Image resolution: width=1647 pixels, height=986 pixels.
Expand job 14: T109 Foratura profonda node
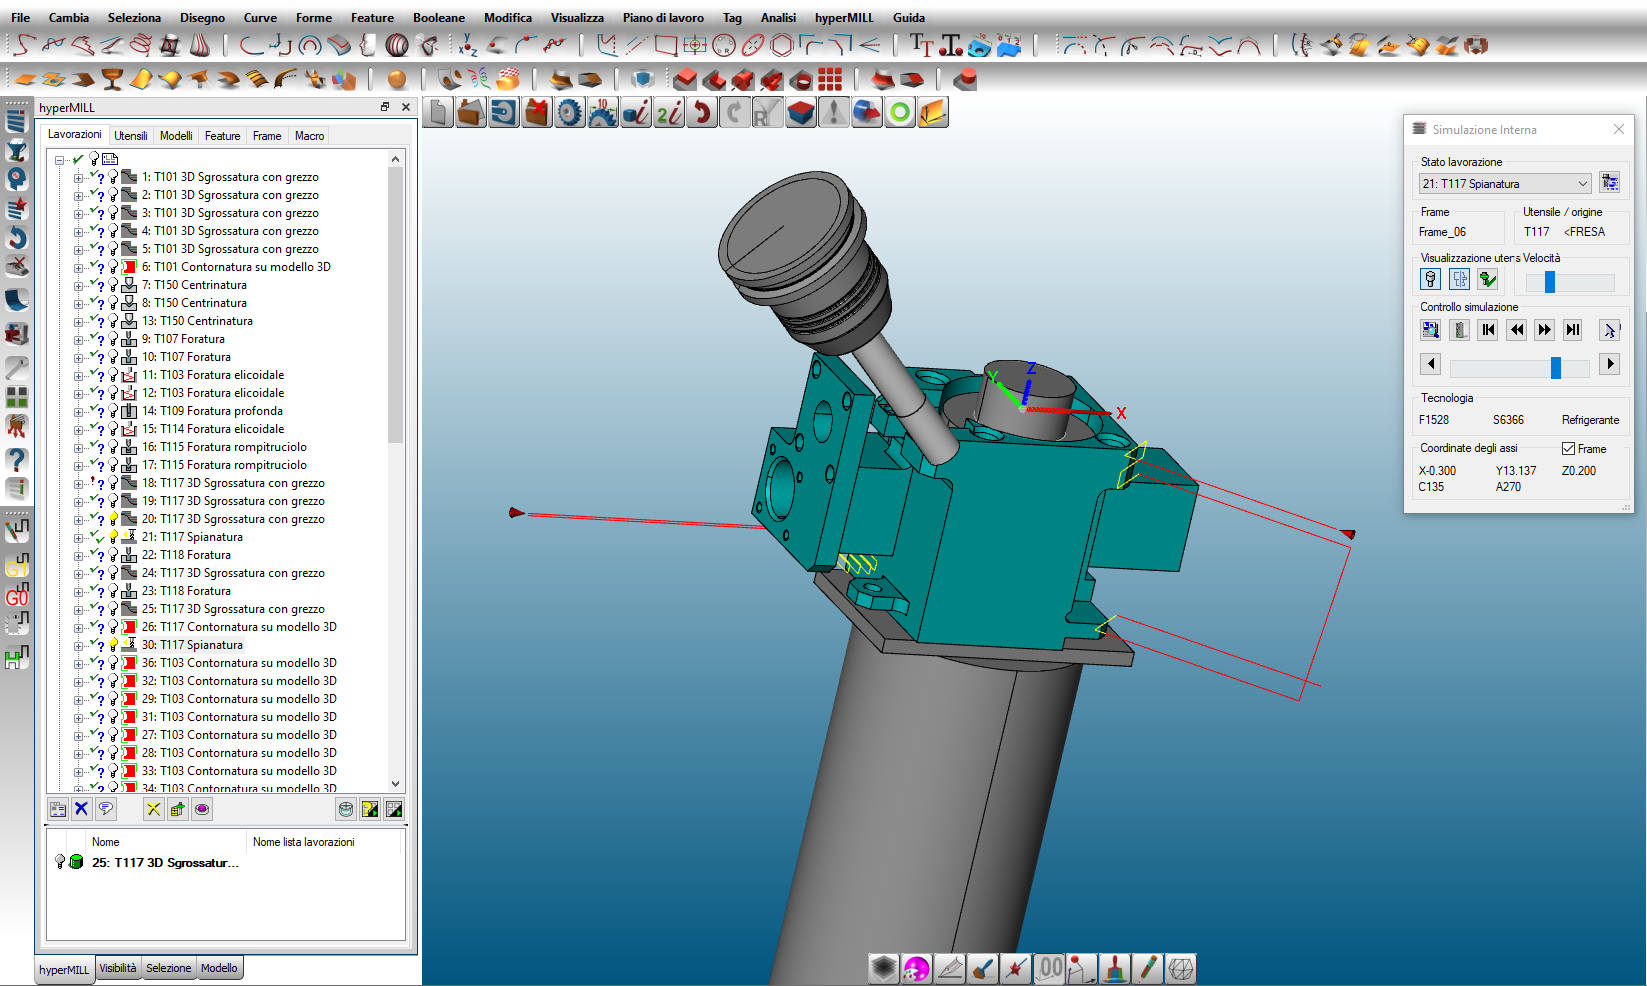coord(78,411)
